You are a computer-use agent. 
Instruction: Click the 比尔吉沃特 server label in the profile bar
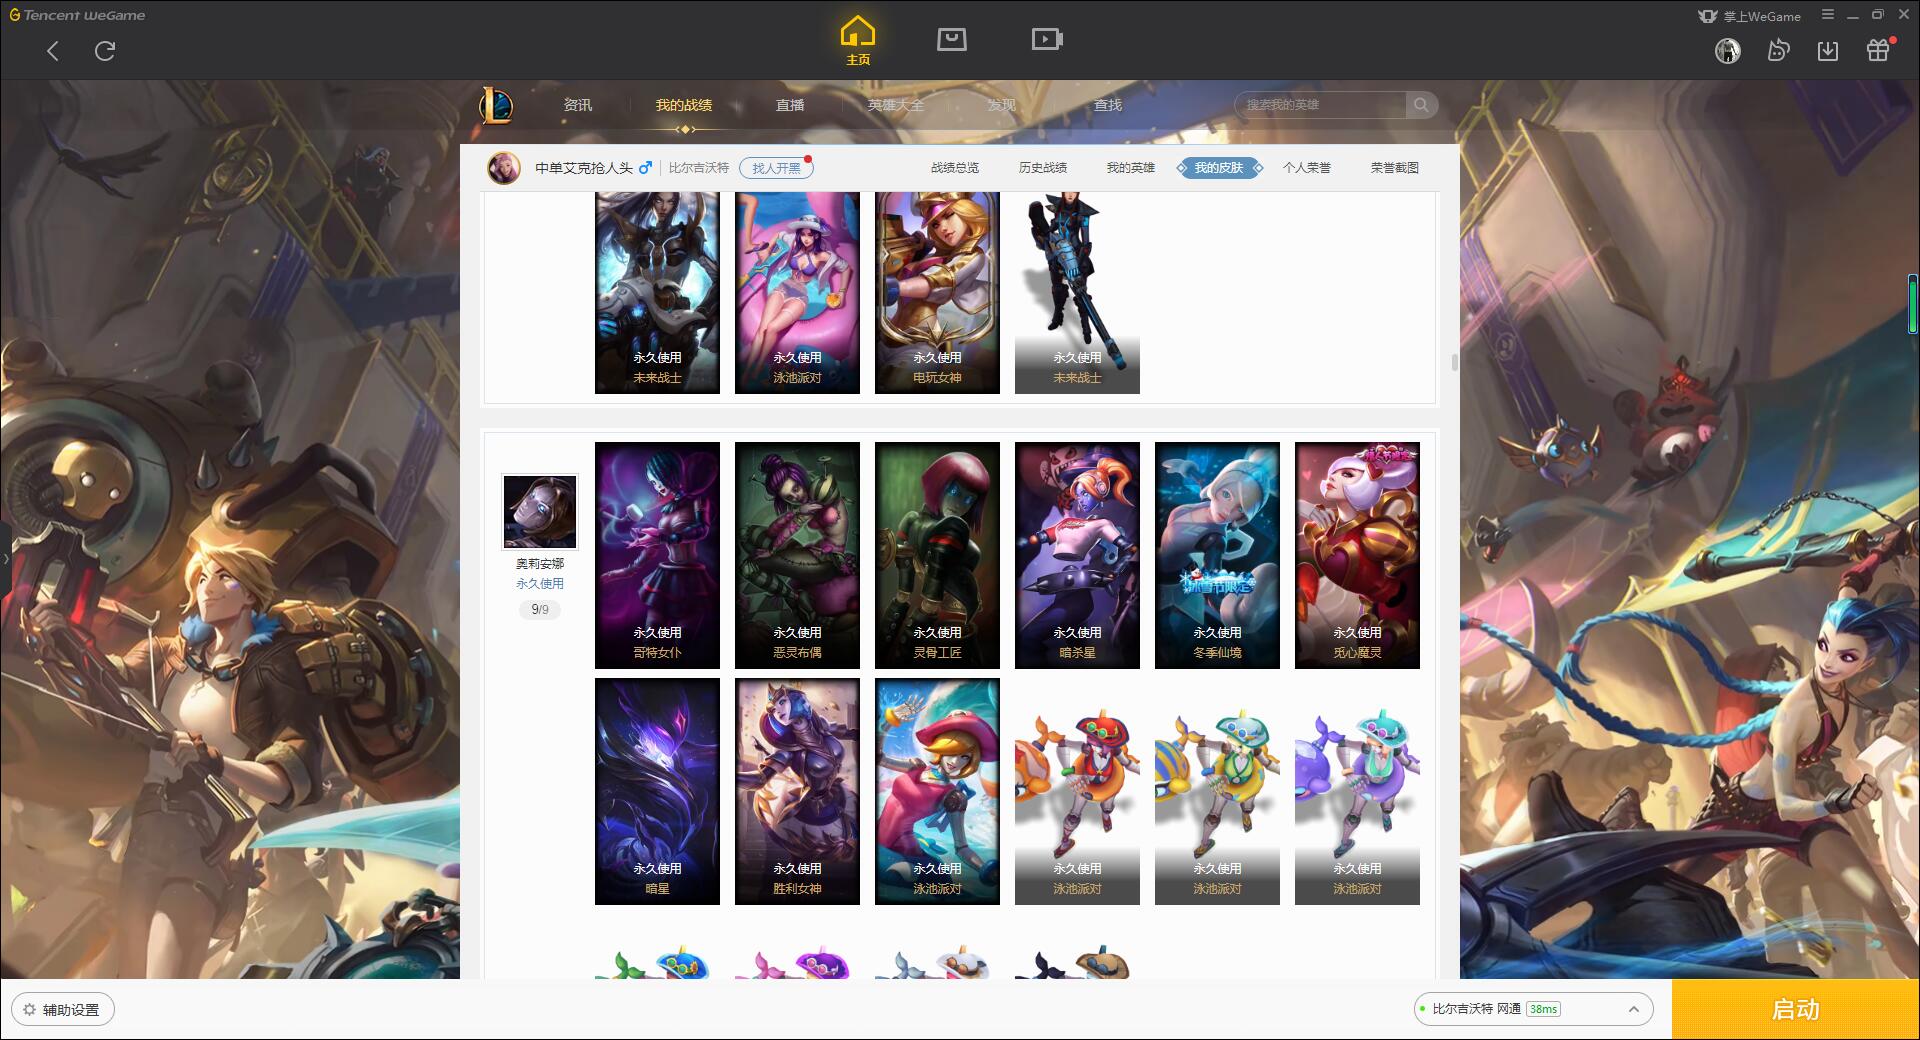699,168
